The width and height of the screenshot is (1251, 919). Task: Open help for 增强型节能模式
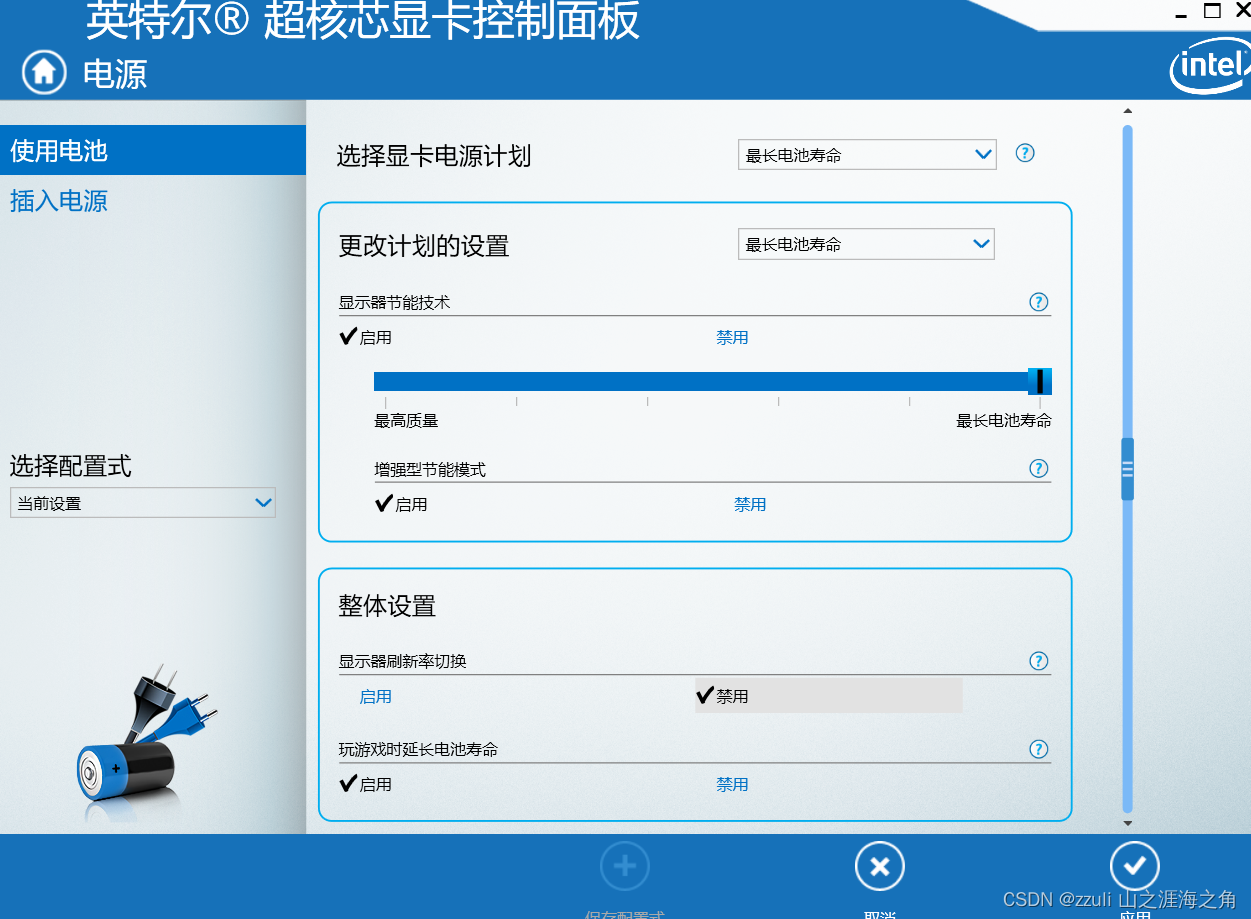(x=1039, y=468)
